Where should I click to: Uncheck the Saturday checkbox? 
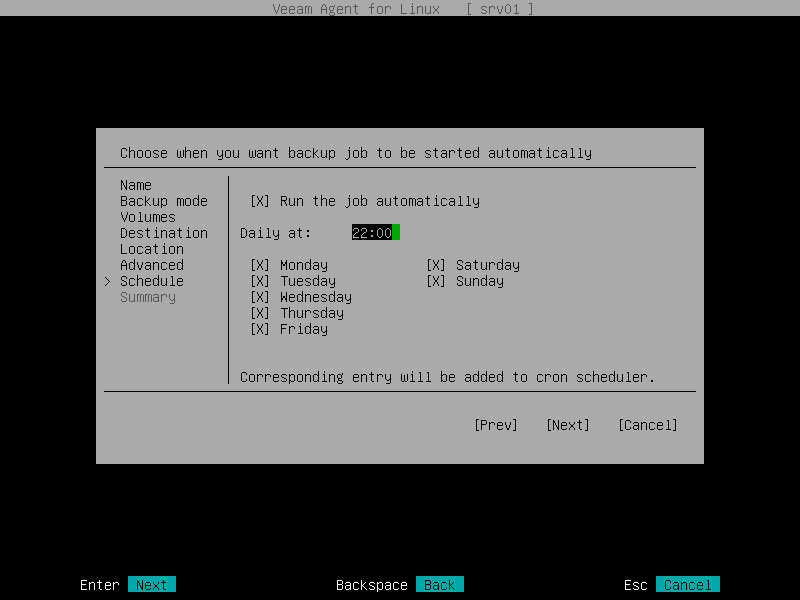[436, 265]
